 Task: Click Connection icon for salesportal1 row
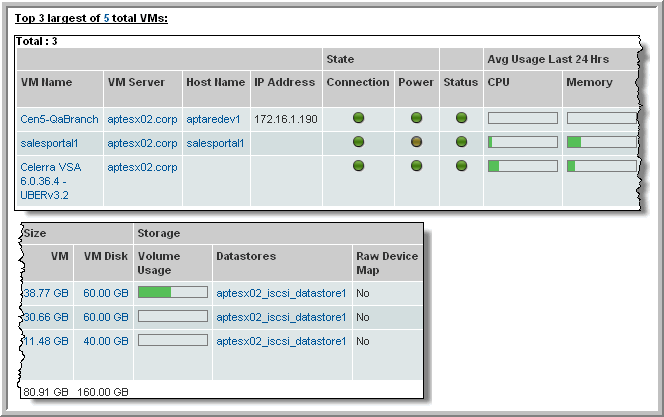tap(358, 143)
